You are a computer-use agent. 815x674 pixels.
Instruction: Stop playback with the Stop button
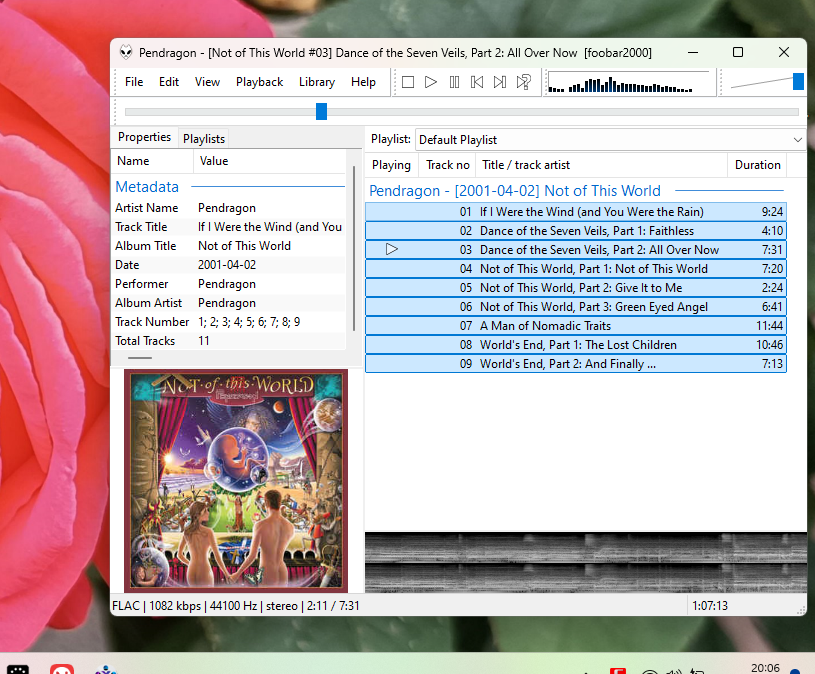tap(408, 82)
